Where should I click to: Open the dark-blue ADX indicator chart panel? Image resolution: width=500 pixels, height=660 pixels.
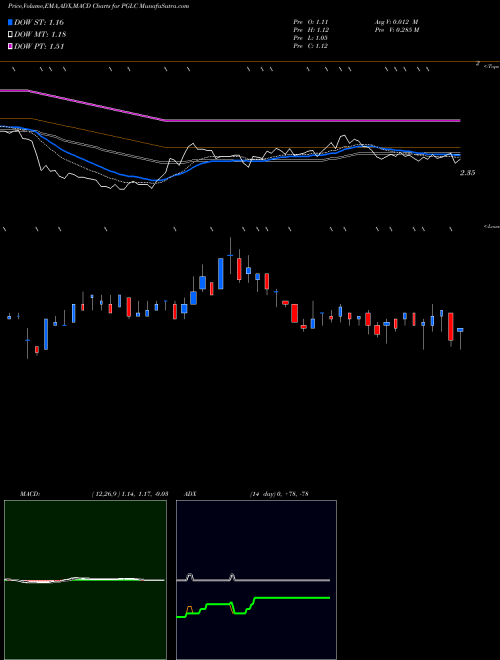(x=256, y=580)
